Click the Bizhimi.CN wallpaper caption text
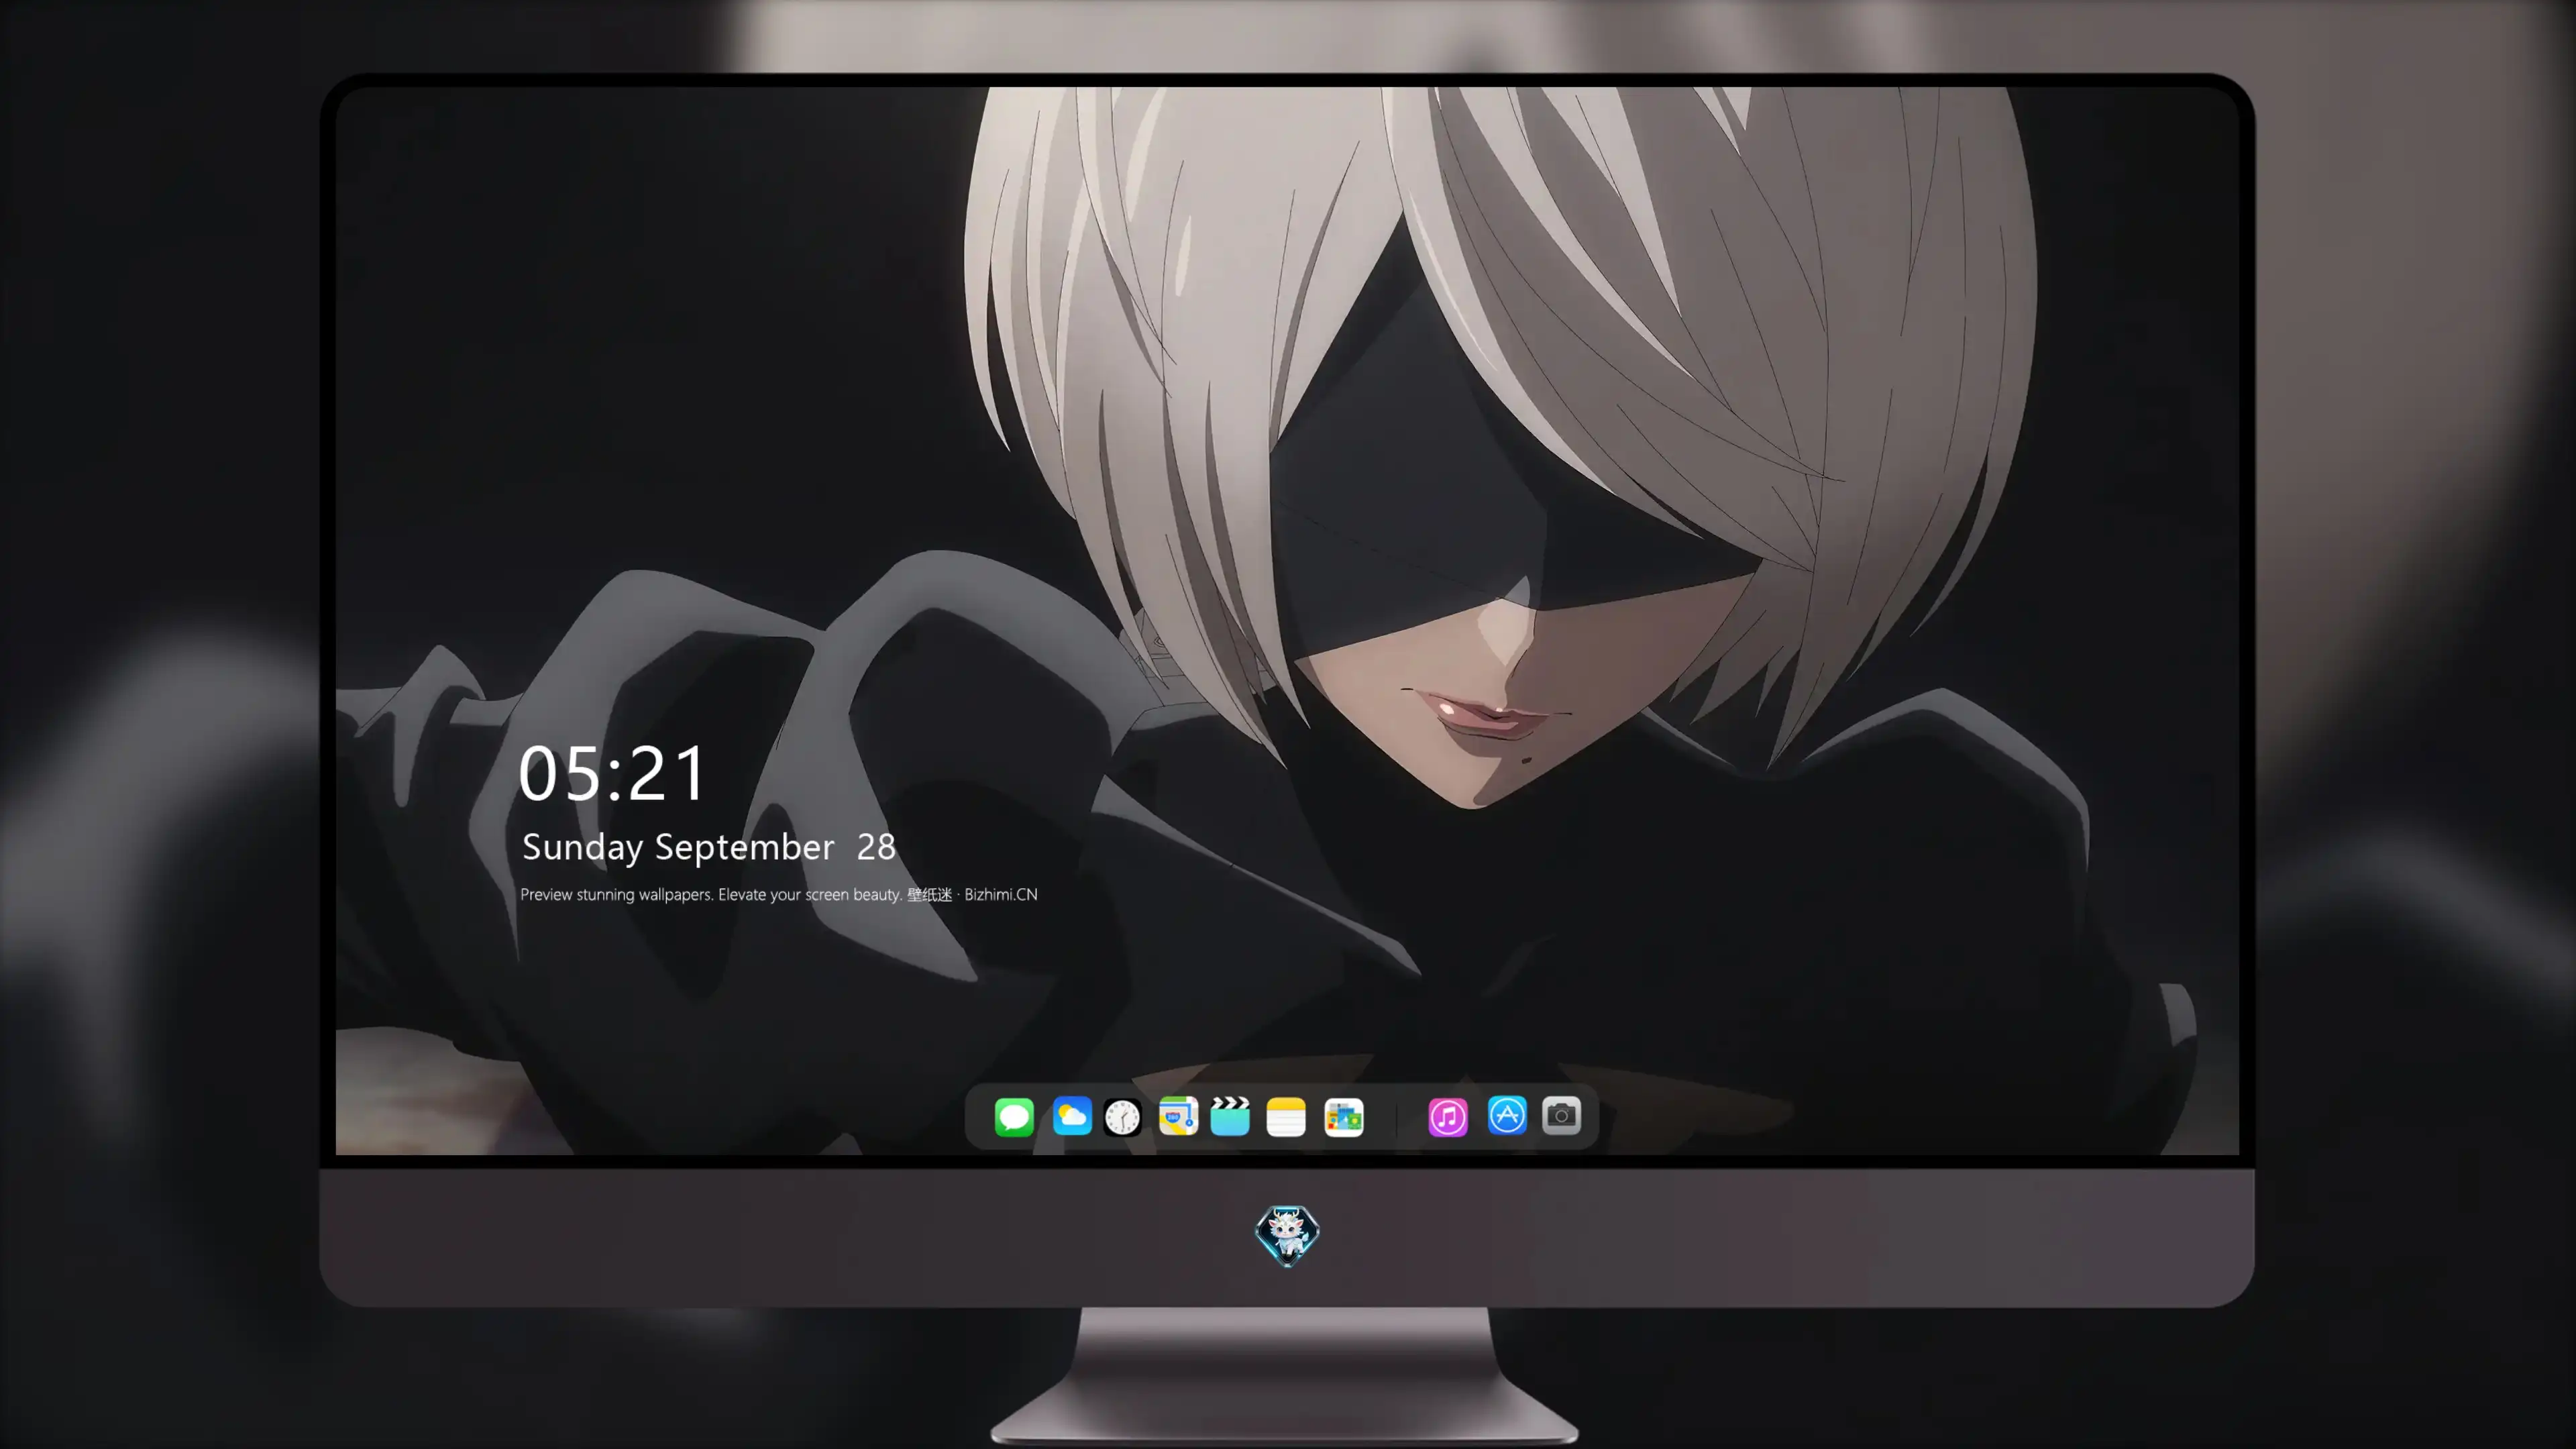This screenshot has height=1449, width=2576. point(779,894)
